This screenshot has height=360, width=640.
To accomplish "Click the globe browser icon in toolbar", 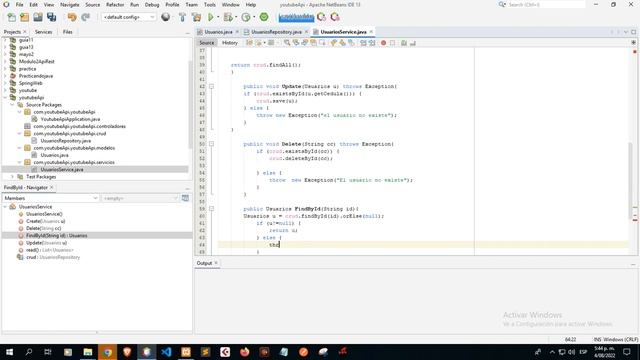I will pyautogui.click(x=166, y=17).
